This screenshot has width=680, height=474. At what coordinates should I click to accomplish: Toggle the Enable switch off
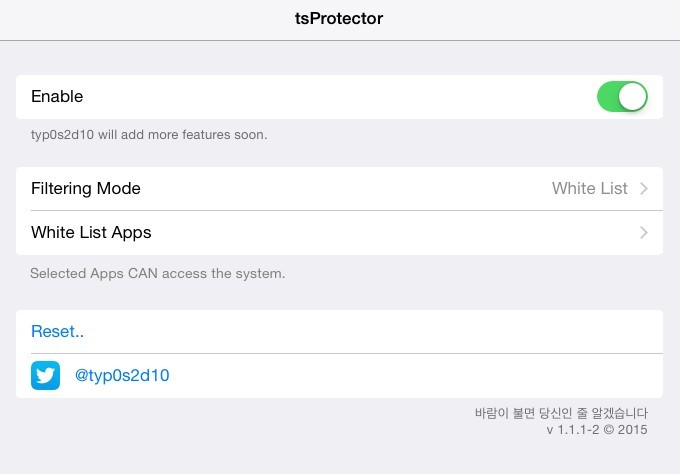(622, 97)
